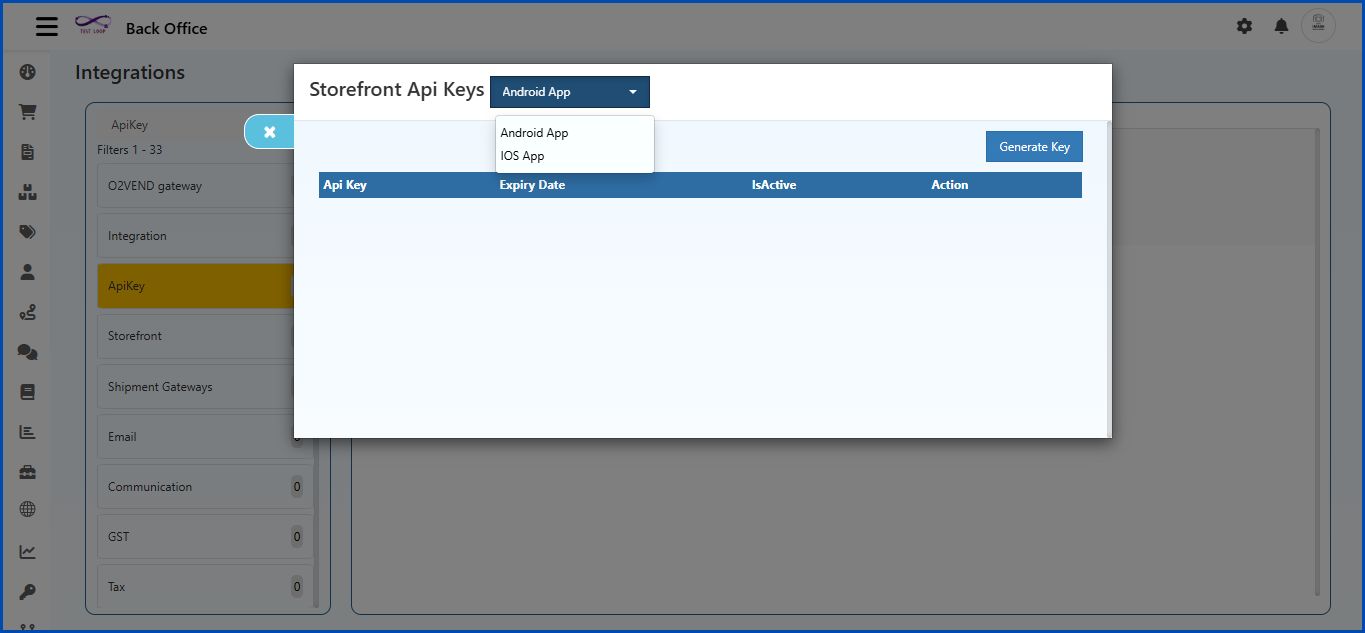Open the documents icon in left sidebar

pyautogui.click(x=27, y=152)
